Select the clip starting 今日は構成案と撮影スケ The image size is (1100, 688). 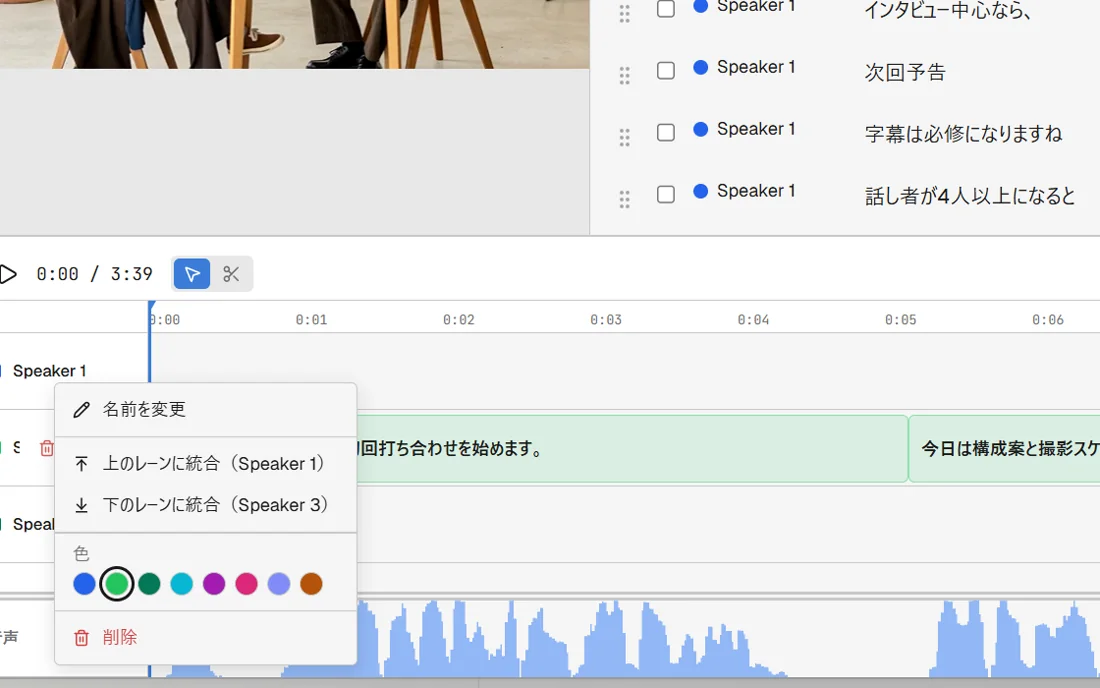[1005, 448]
